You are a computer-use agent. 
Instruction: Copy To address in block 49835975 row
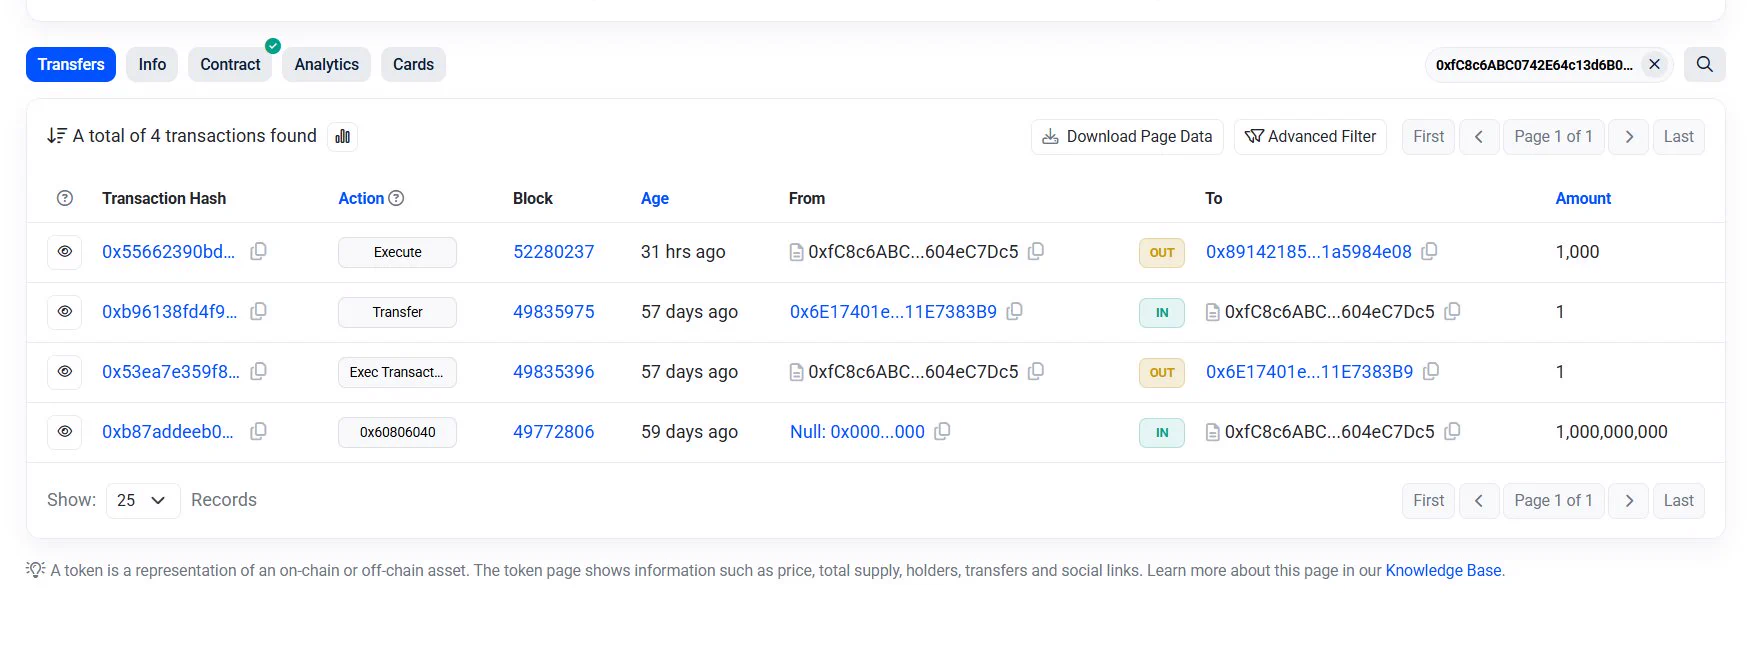tap(1452, 311)
